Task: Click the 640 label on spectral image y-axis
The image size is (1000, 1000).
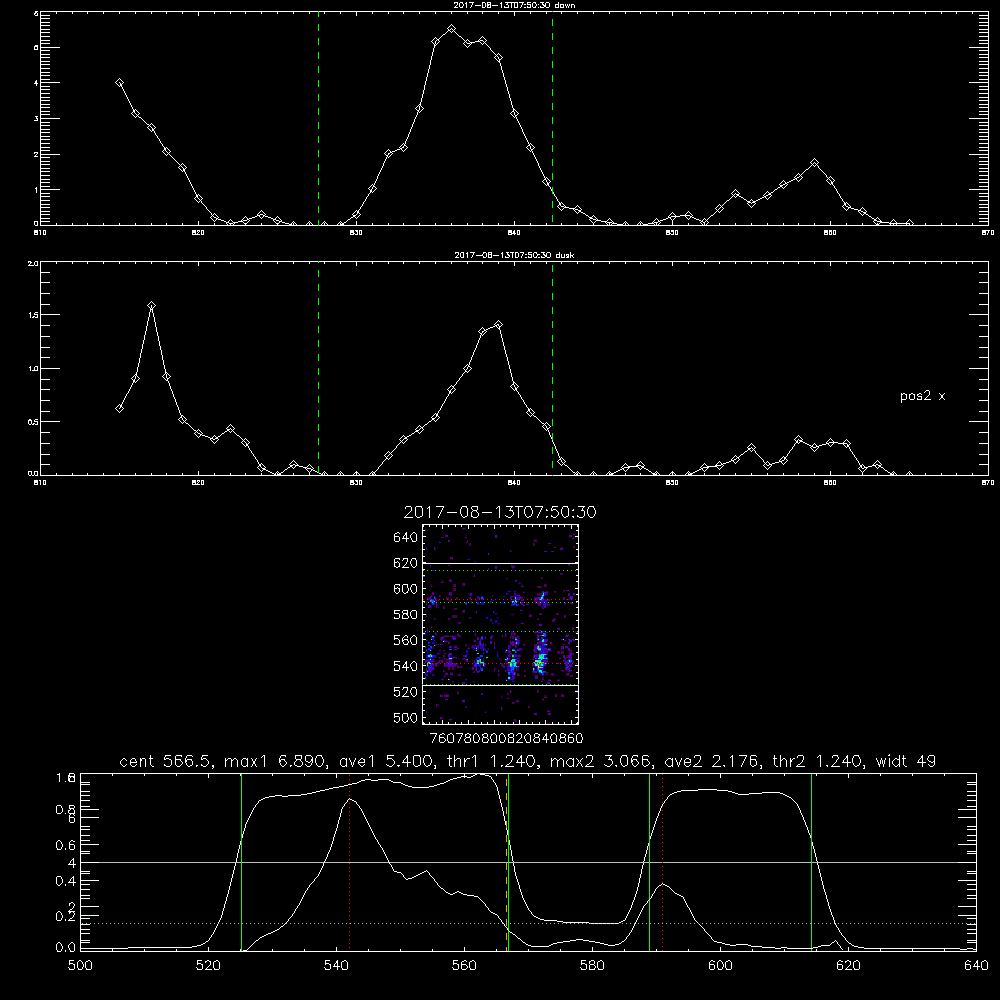Action: tap(406, 538)
